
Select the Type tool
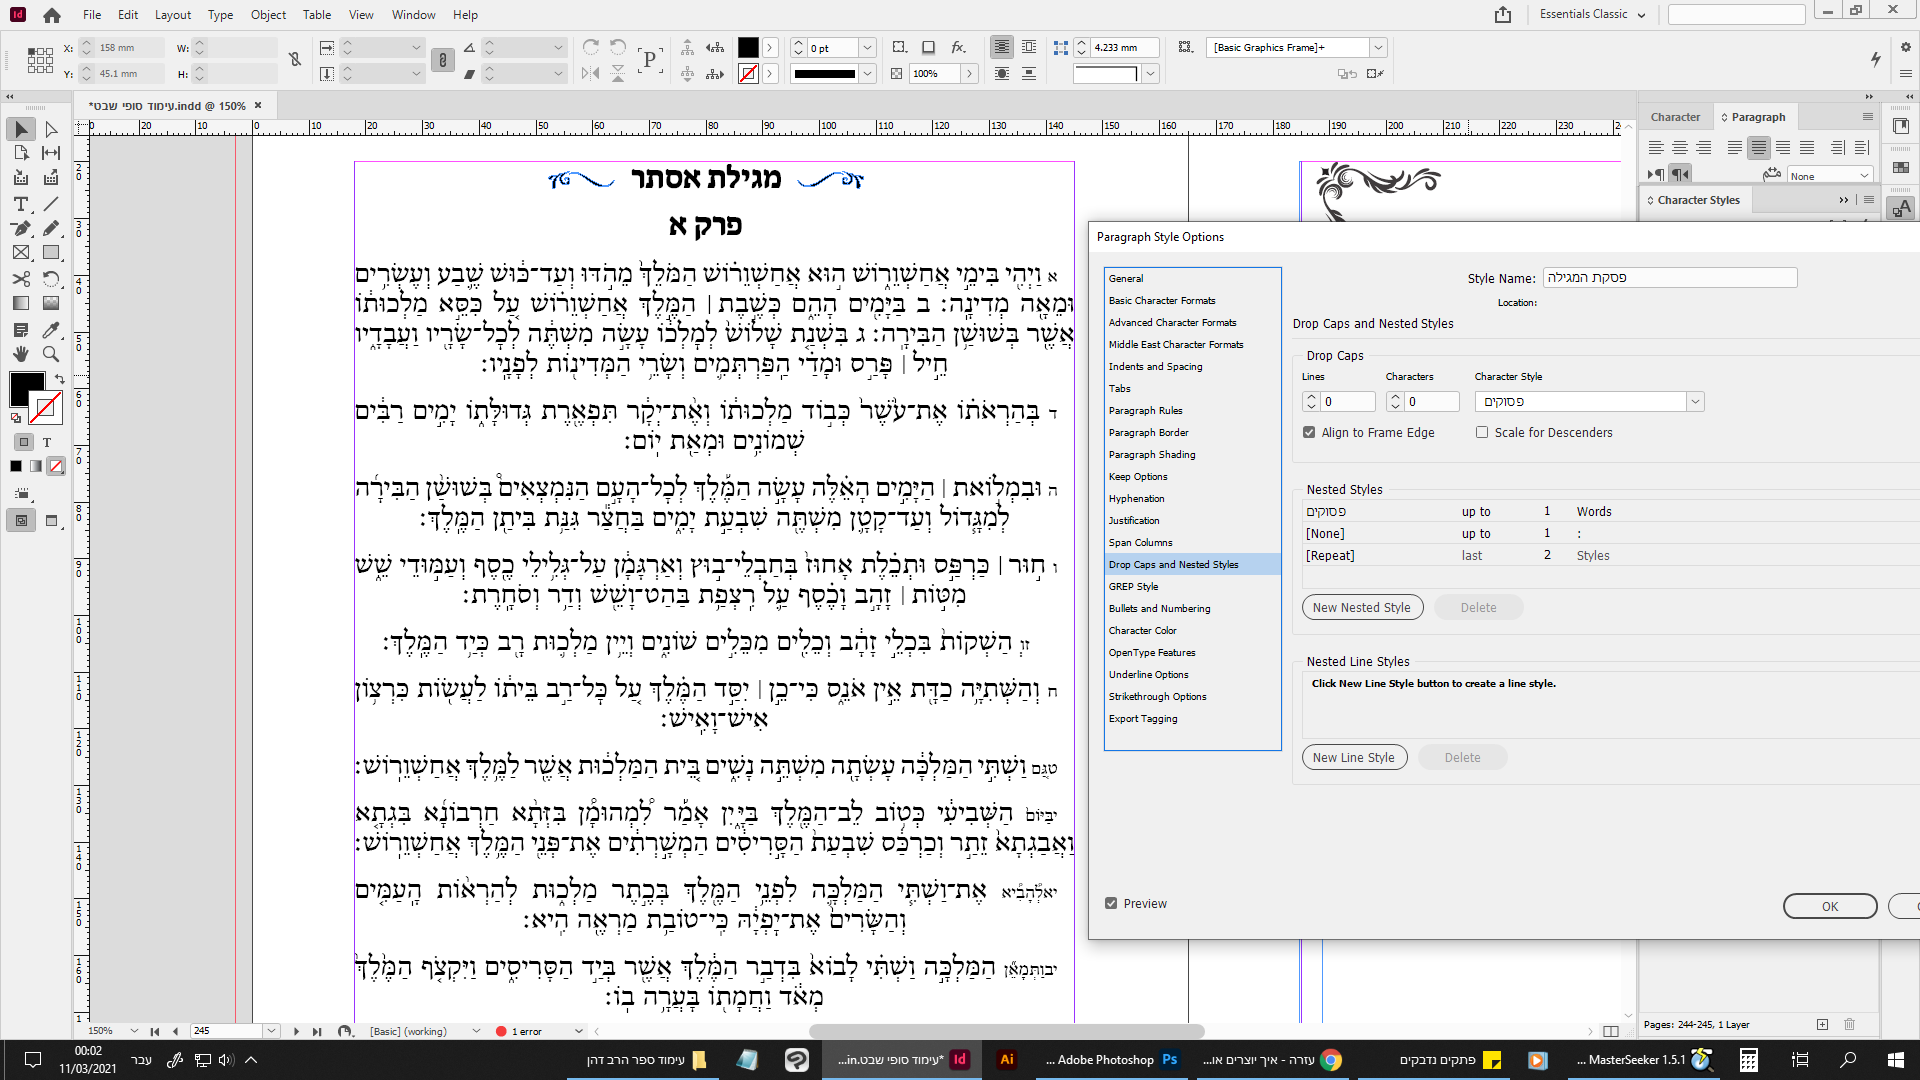[20, 203]
